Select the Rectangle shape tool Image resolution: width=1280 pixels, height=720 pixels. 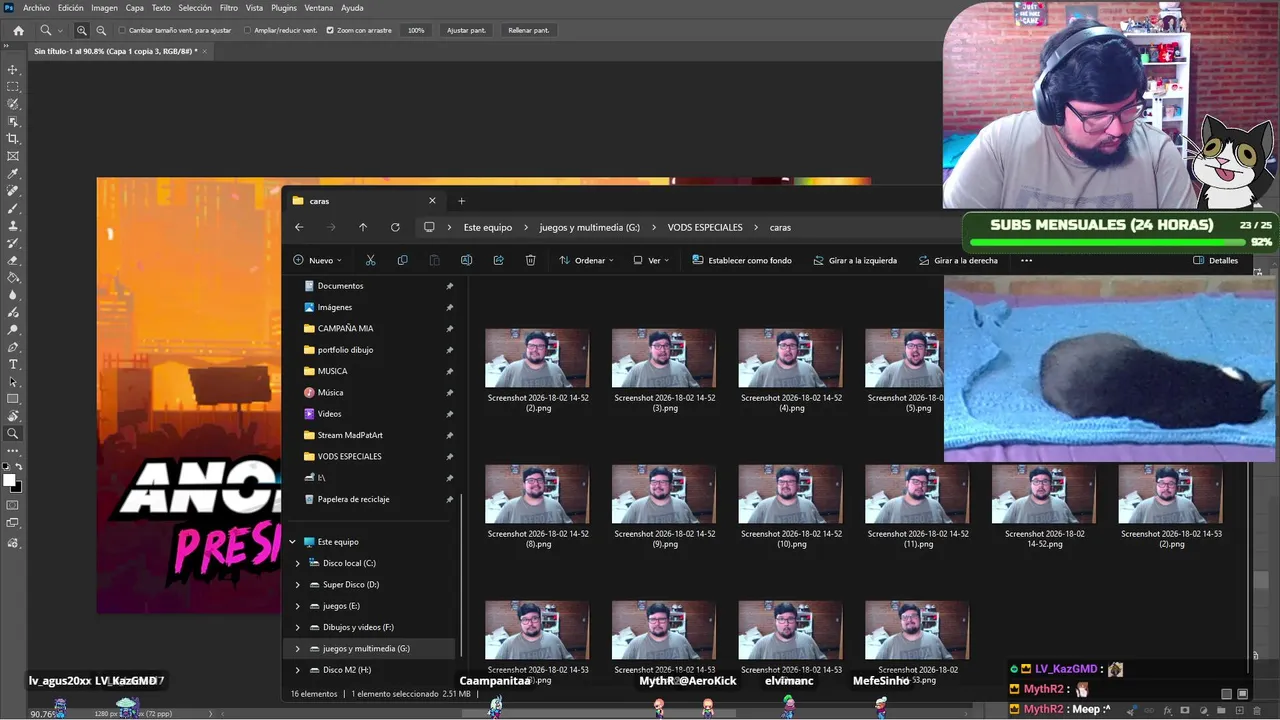(13, 399)
